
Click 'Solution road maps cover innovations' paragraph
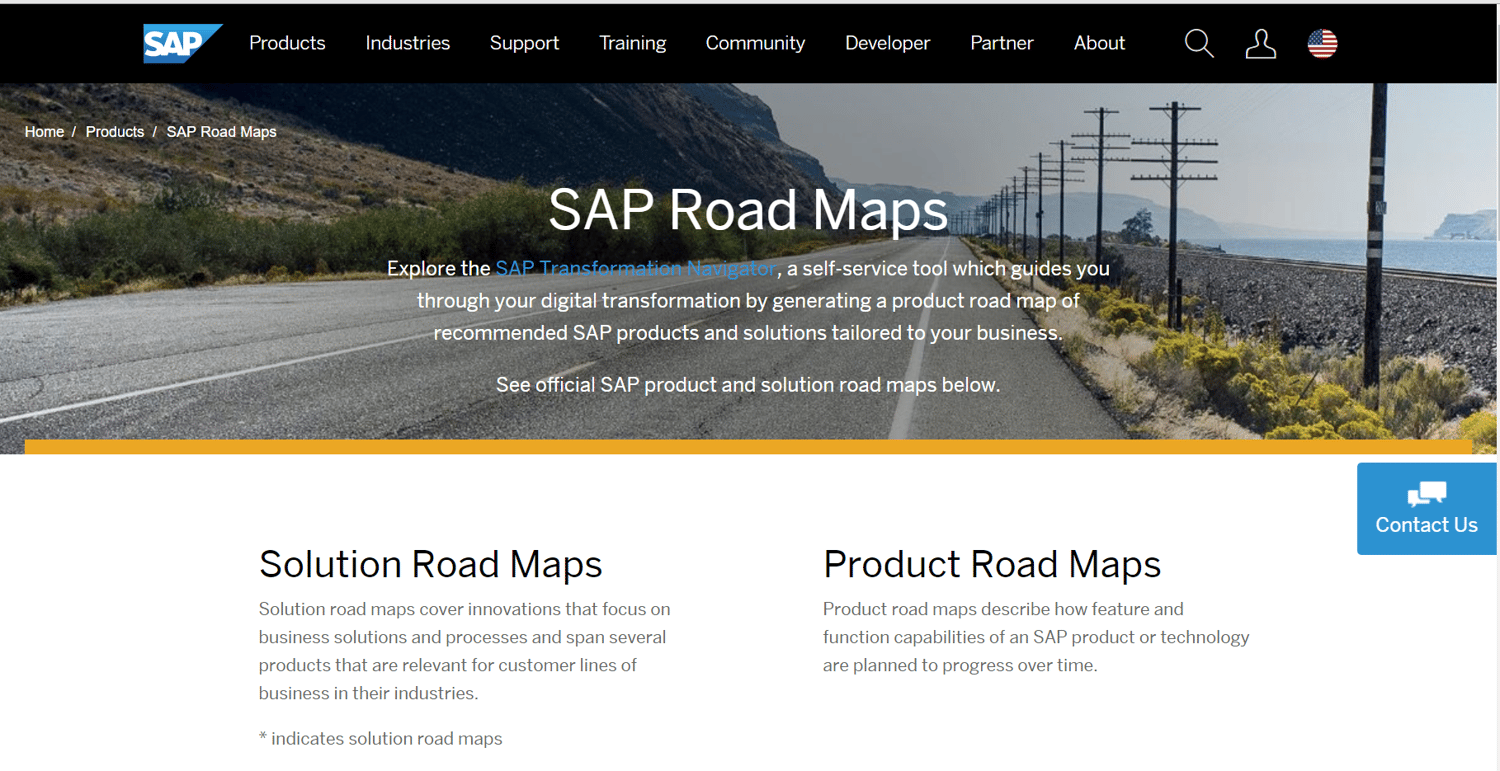[464, 651]
